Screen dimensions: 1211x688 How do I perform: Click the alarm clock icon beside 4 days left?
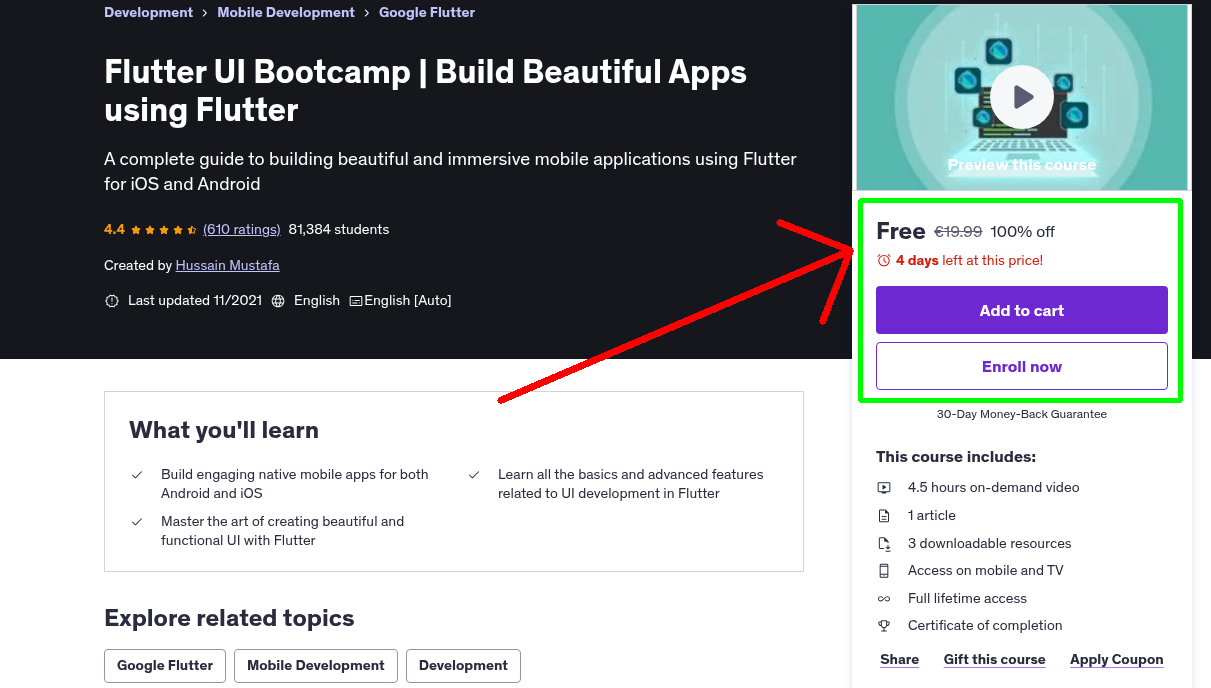click(x=883, y=260)
